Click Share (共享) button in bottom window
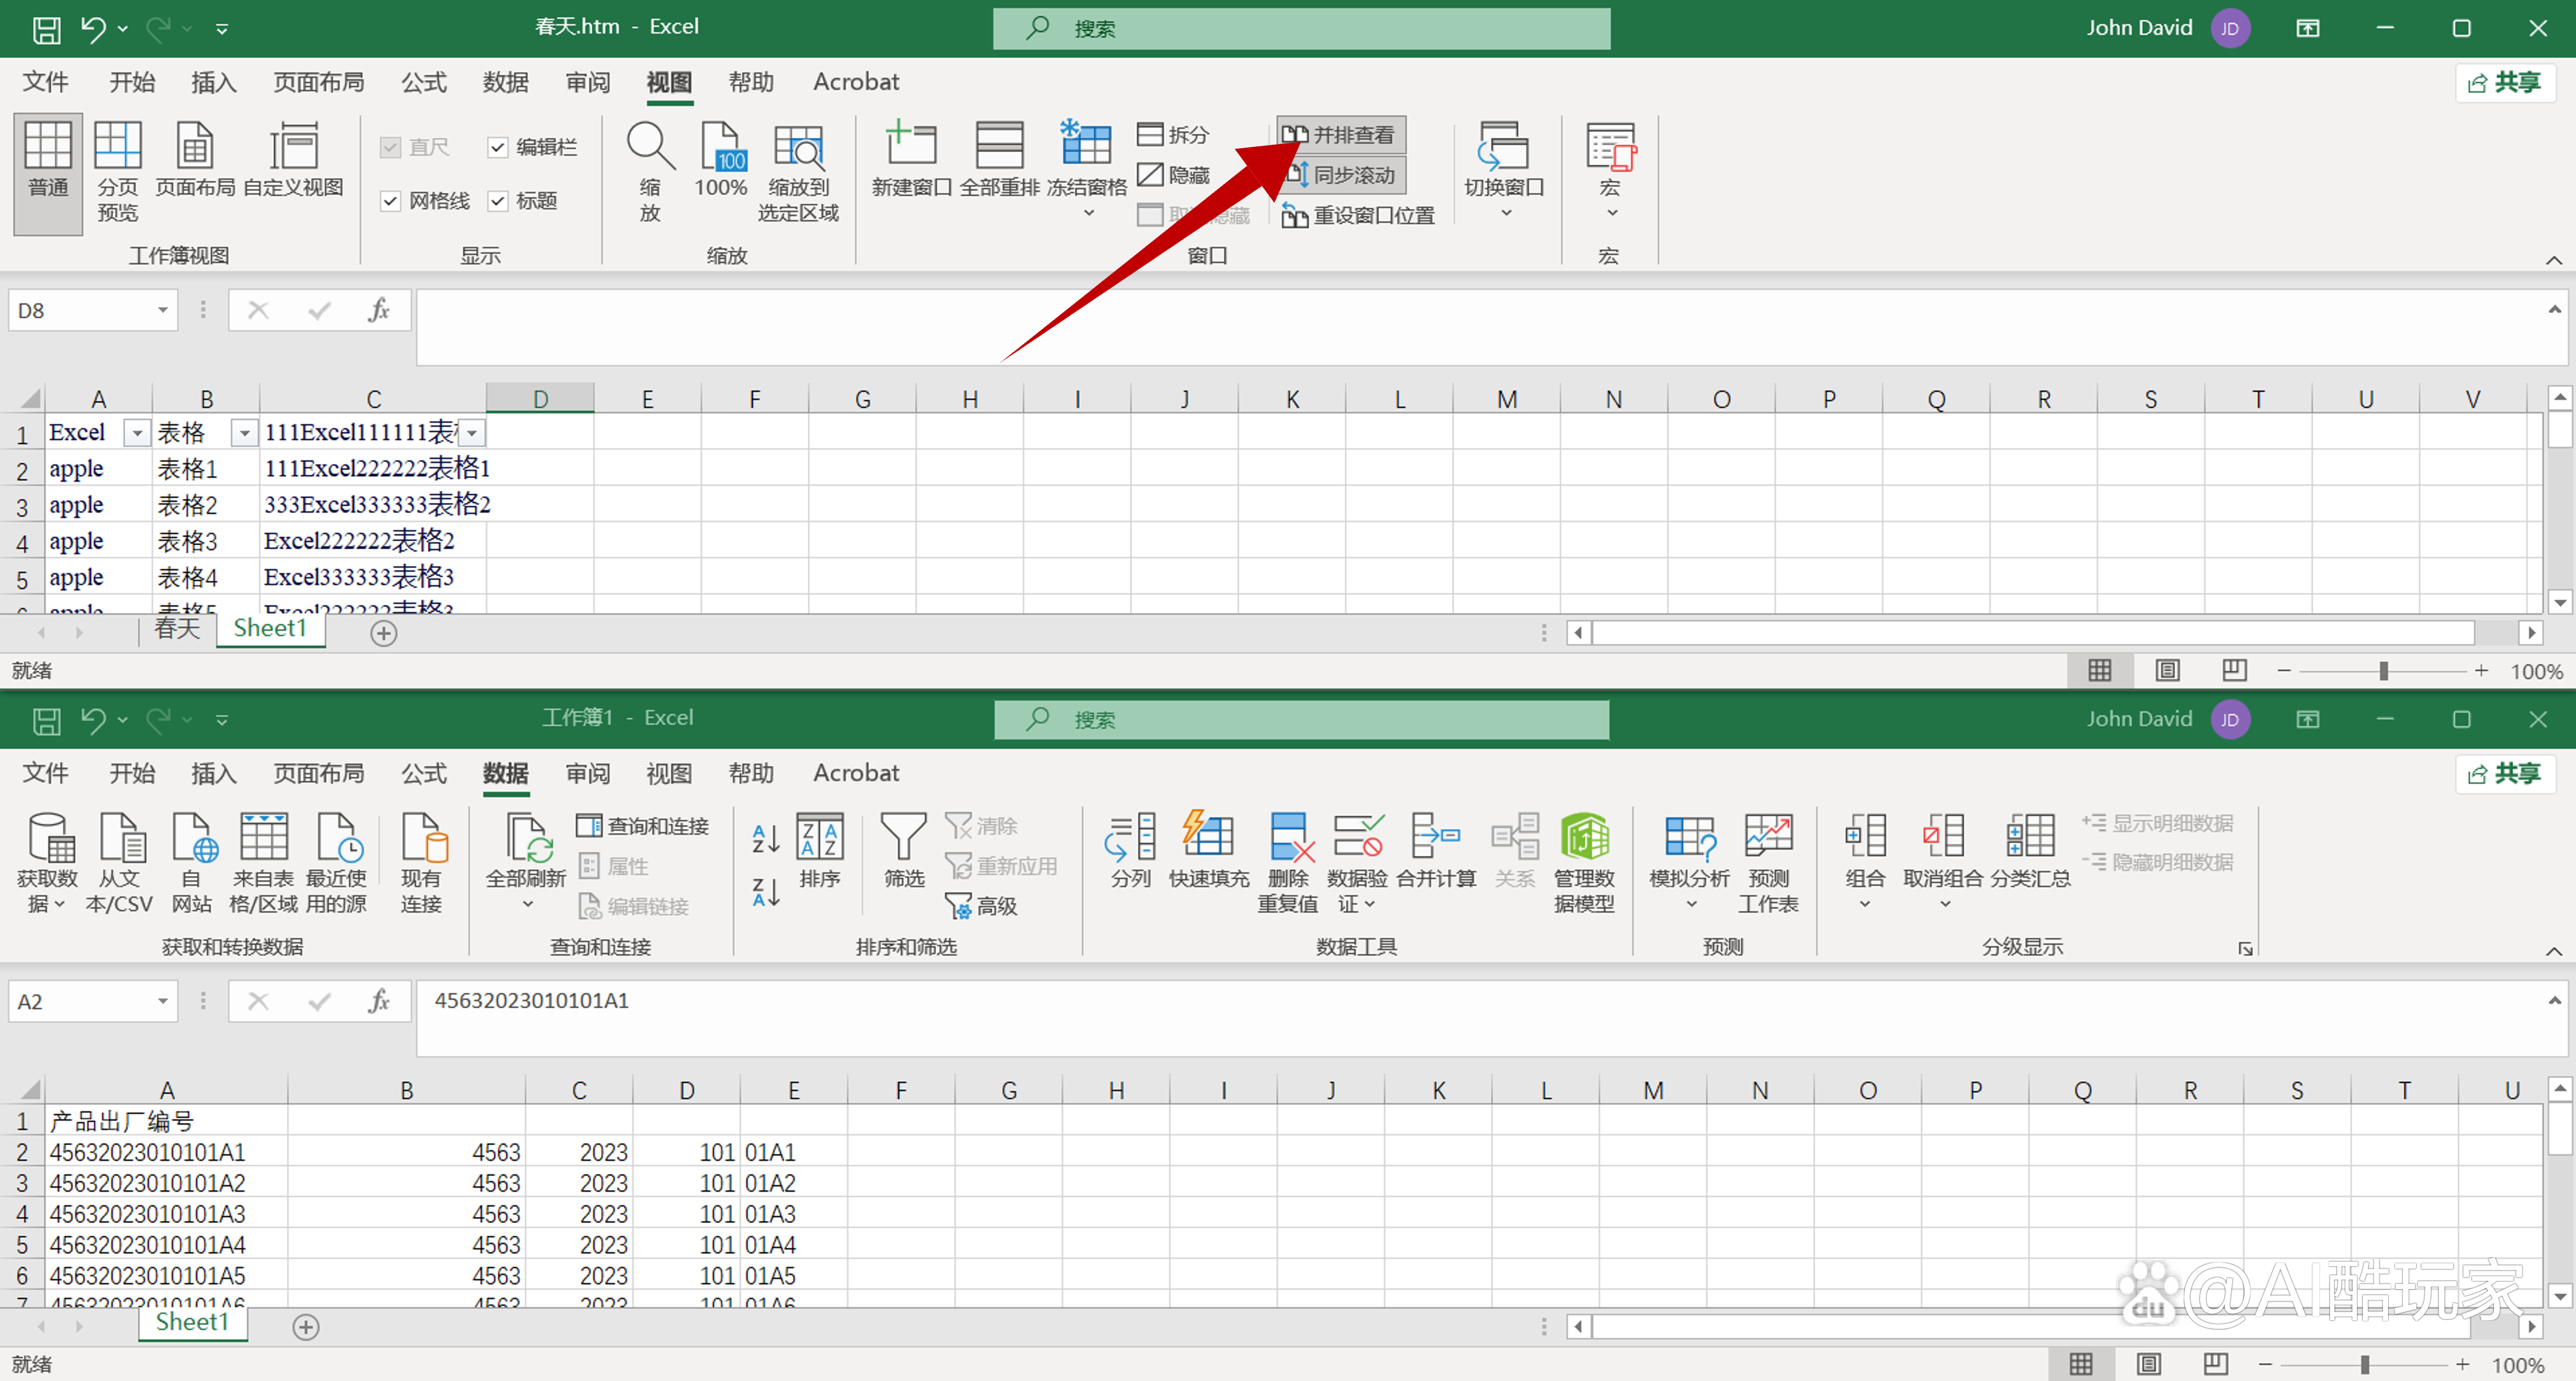This screenshot has height=1381, width=2576. (2504, 773)
